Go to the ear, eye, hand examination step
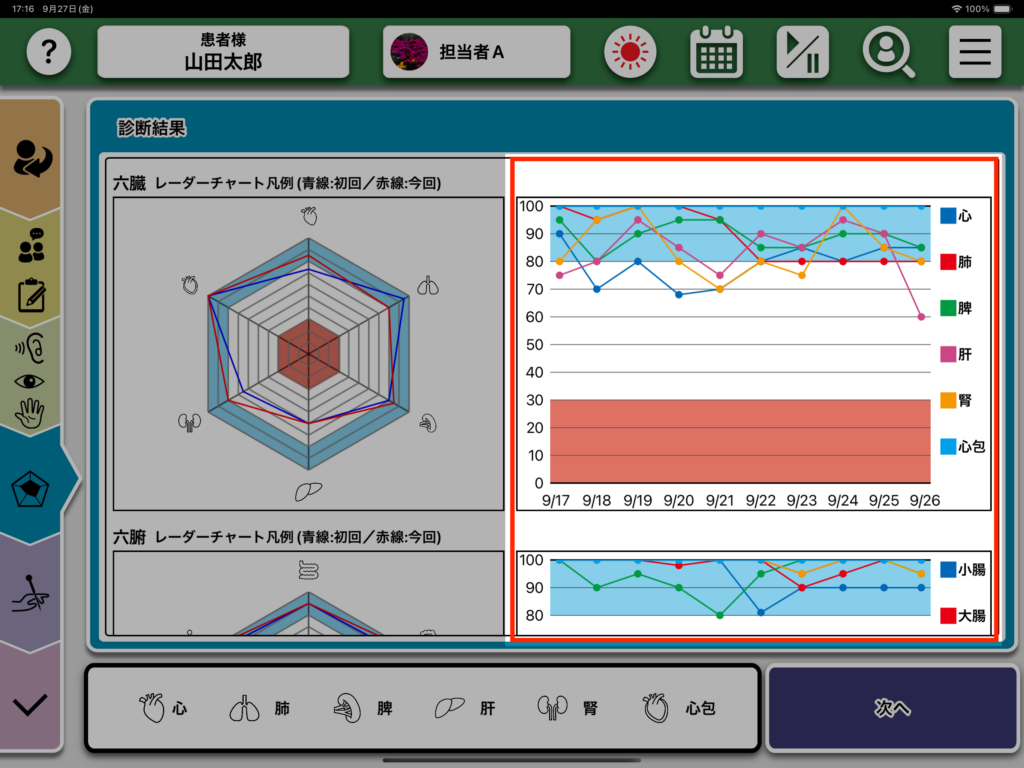1024x768 pixels. (31, 380)
